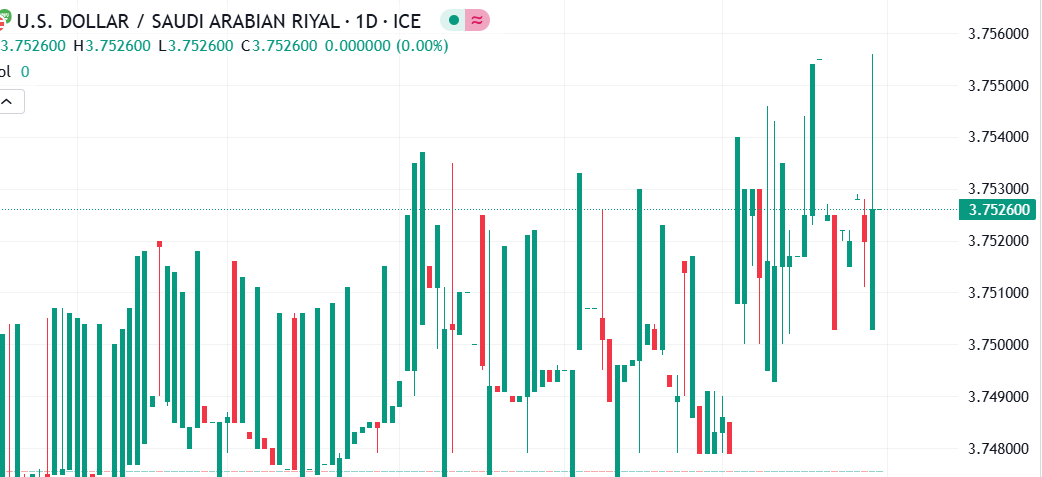Click the volume indicator value 0
Screen dimensions: 1042x477
coord(25,72)
